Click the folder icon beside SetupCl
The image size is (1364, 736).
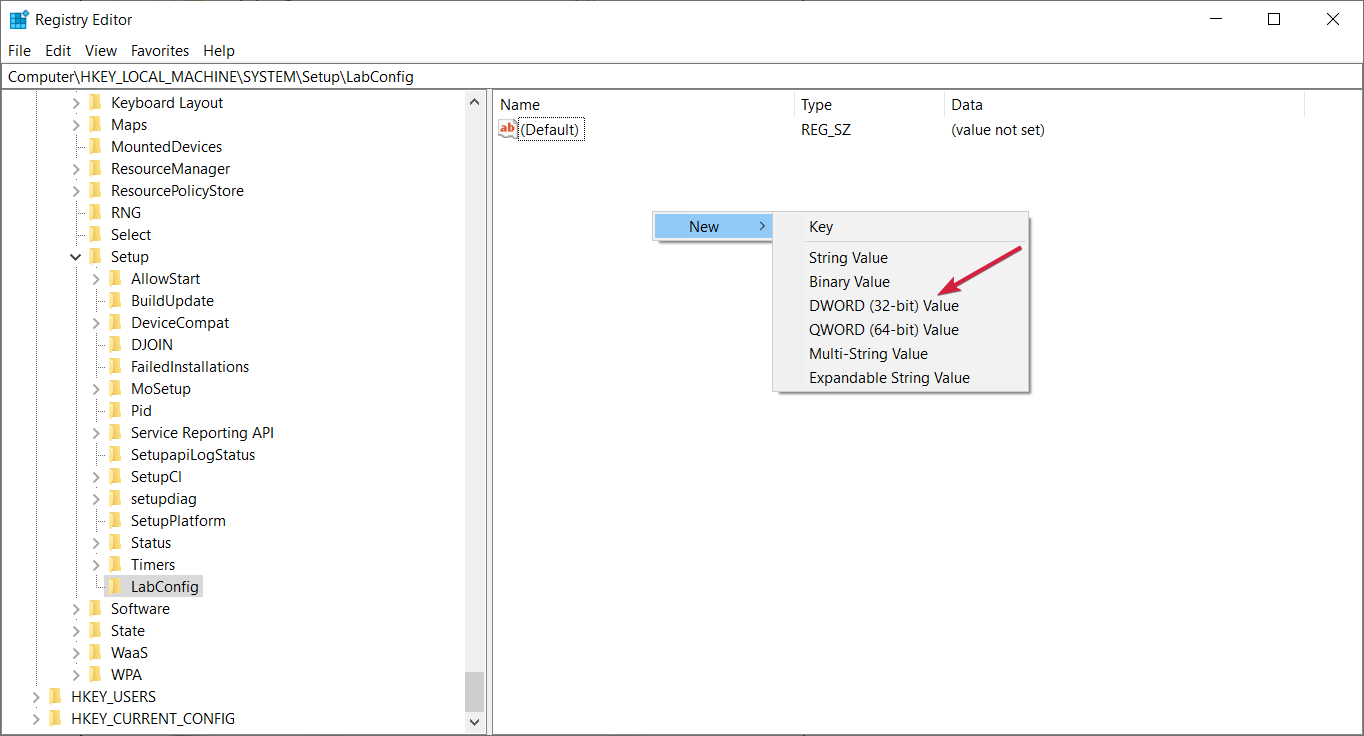coord(115,476)
